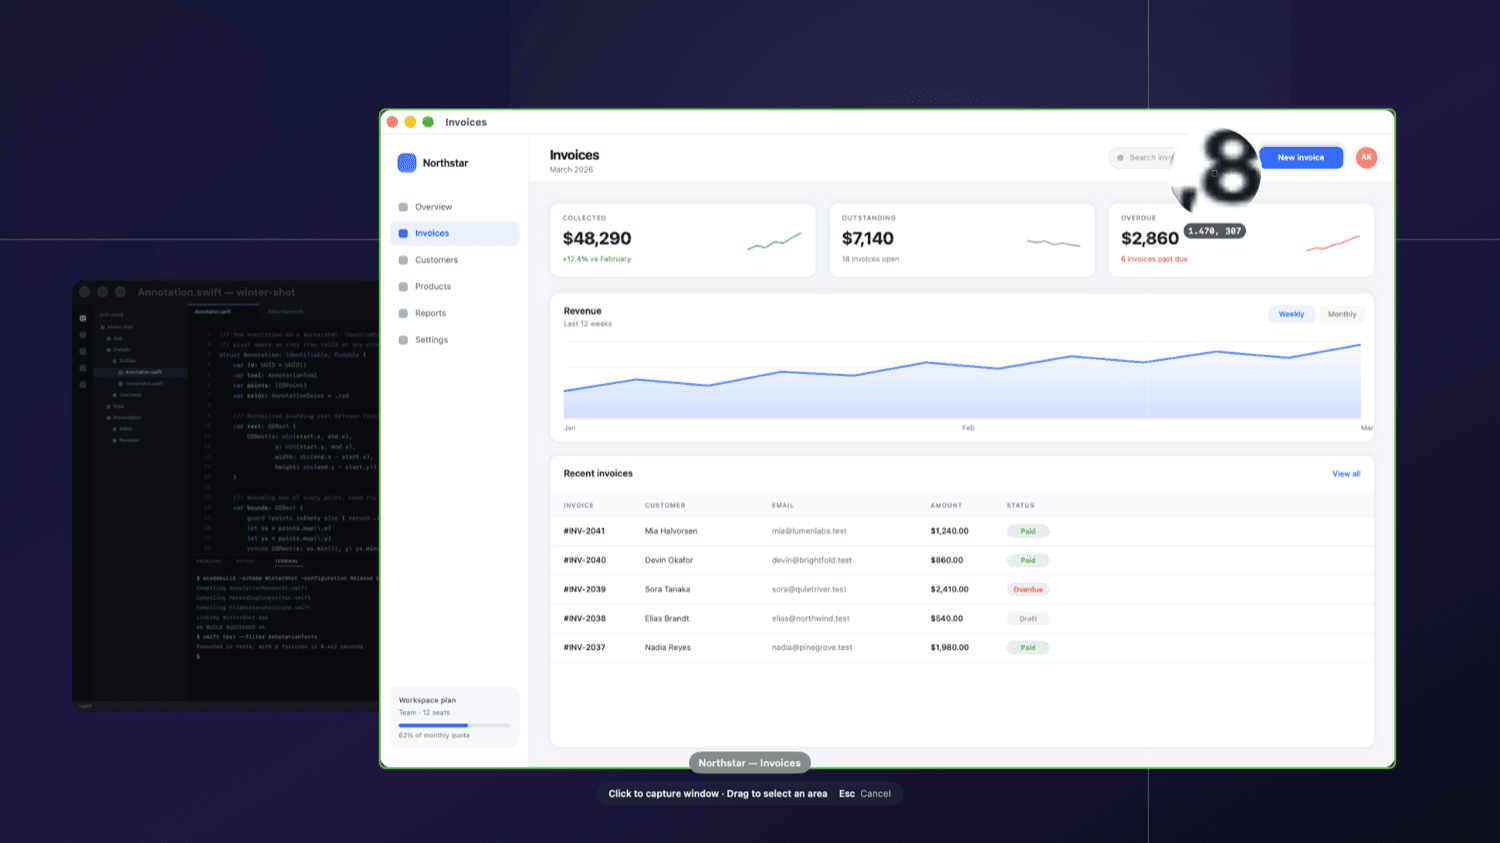Open Reports in the sidebar
Viewport: 1500px width, 843px height.
[455, 313]
